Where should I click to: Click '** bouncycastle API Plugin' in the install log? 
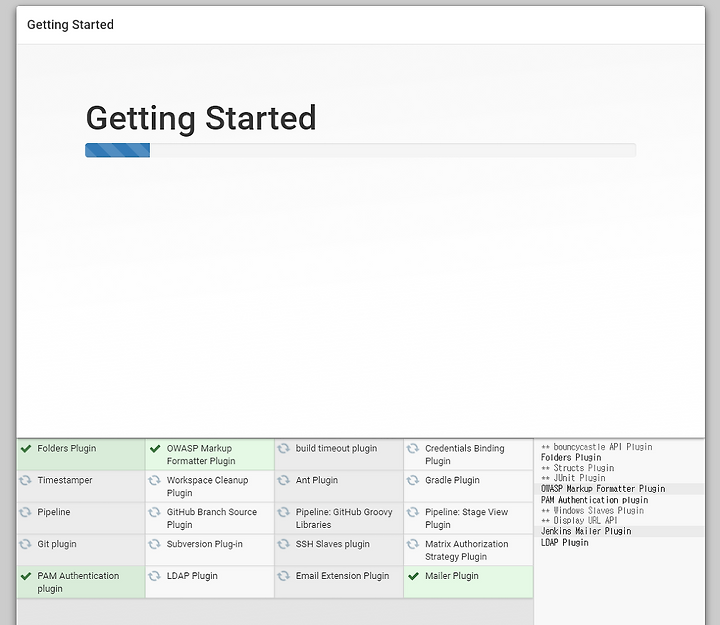pos(596,447)
